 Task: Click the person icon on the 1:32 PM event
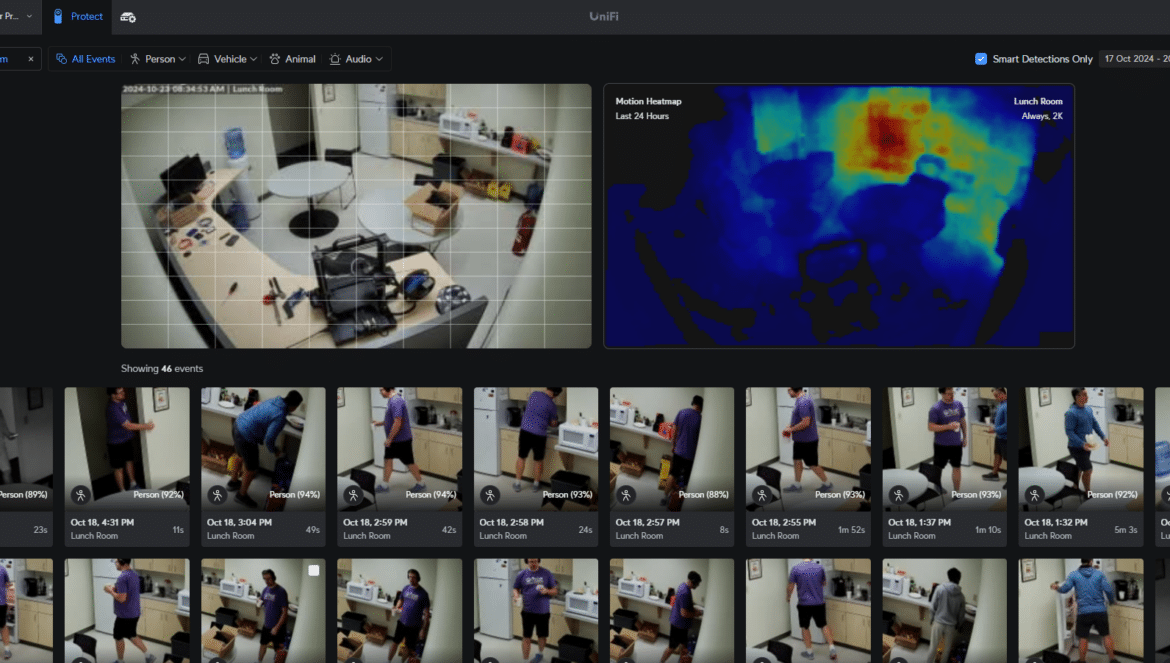pyautogui.click(x=1034, y=494)
